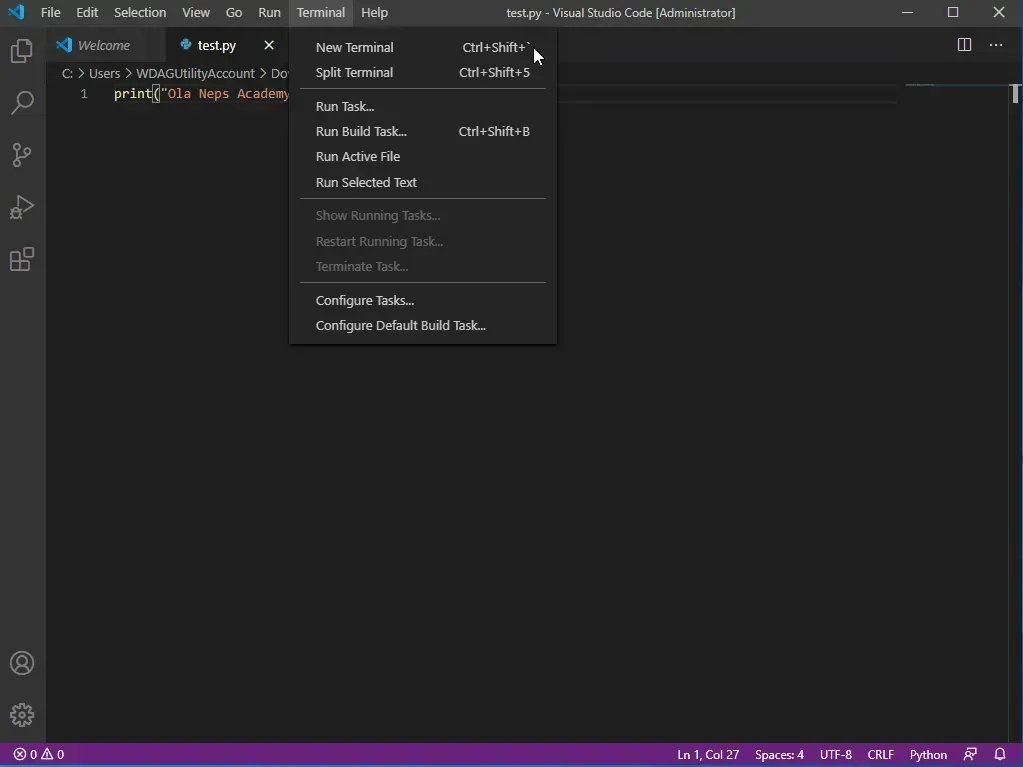
Task: Open the Explorer view in activity bar
Action: 22,51
